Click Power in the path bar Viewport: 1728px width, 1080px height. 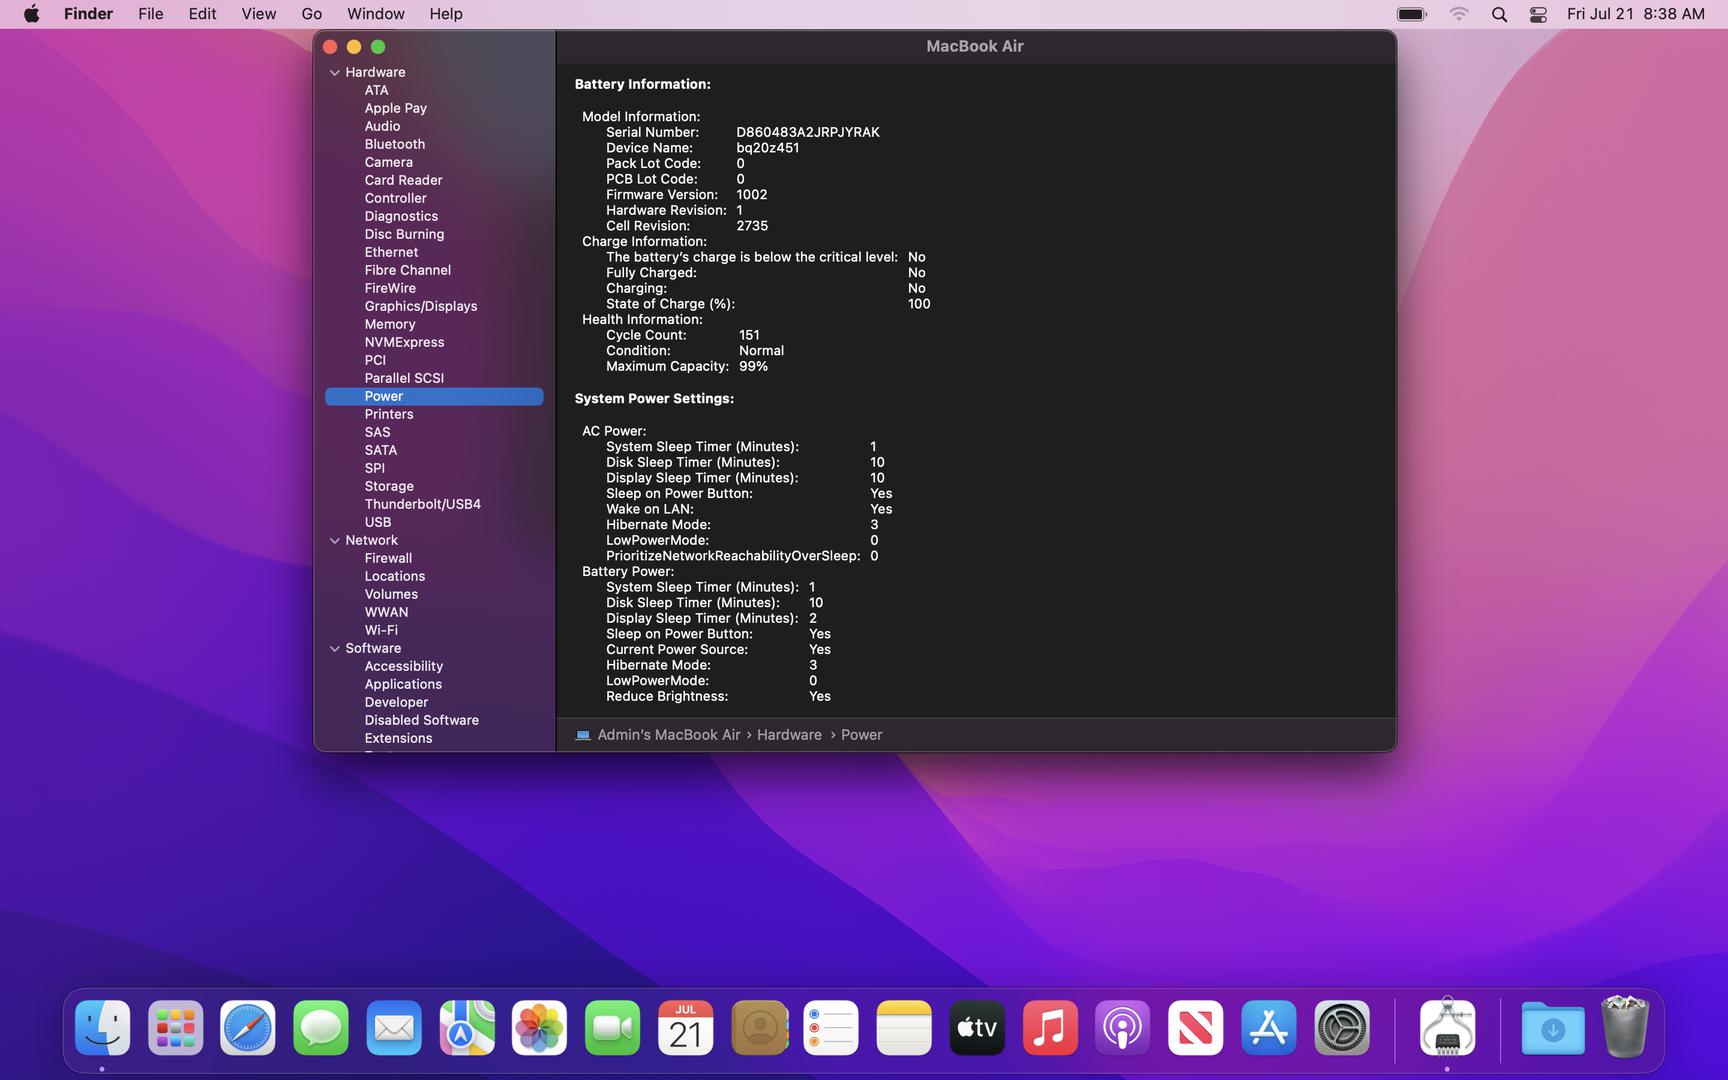861,735
